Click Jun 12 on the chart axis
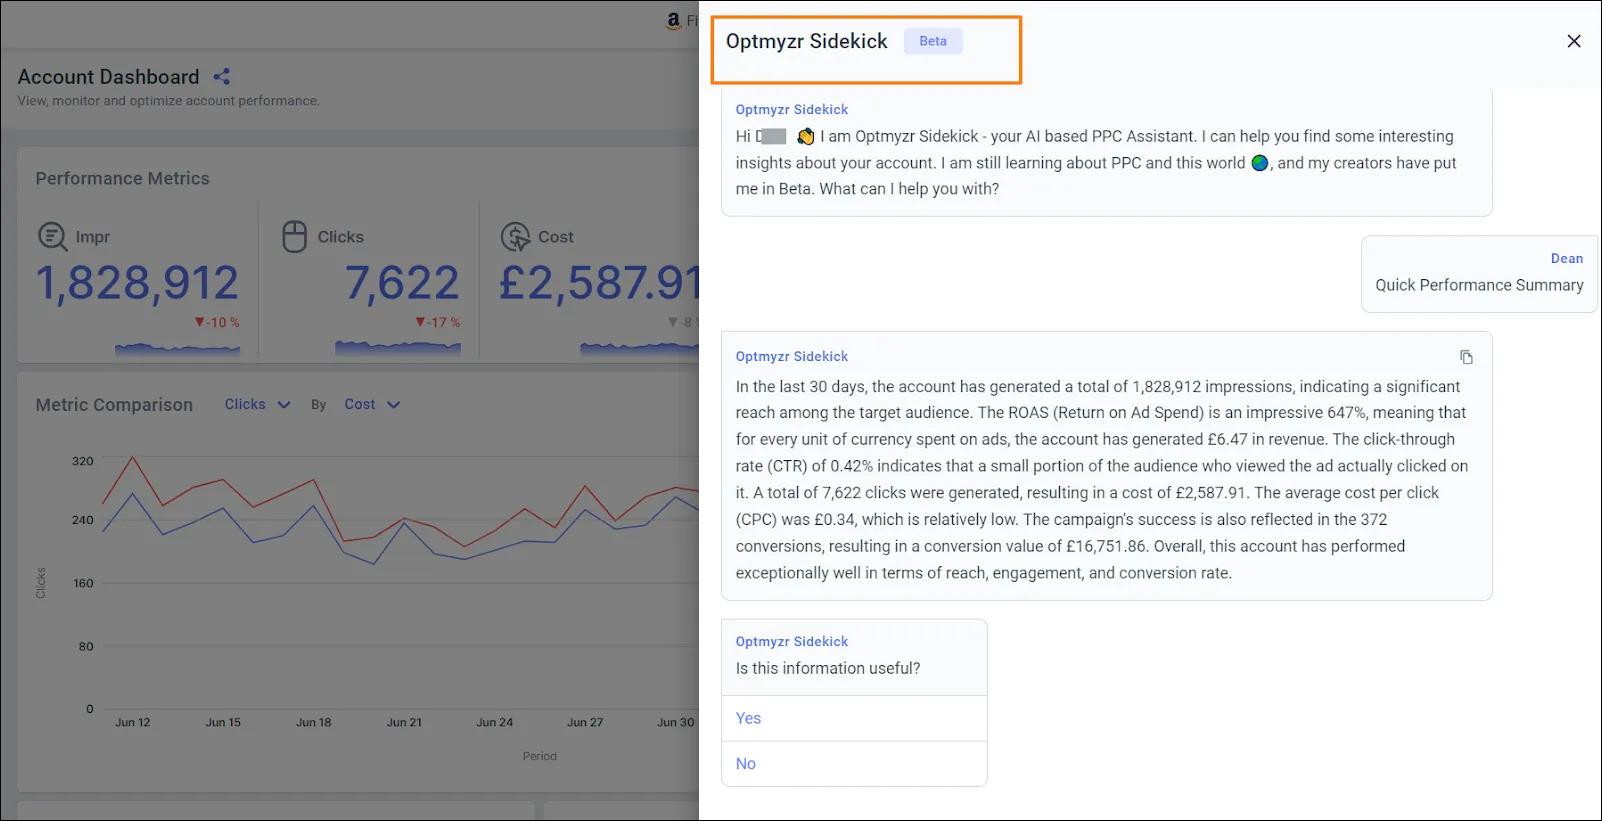This screenshot has height=821, width=1602. 133,722
